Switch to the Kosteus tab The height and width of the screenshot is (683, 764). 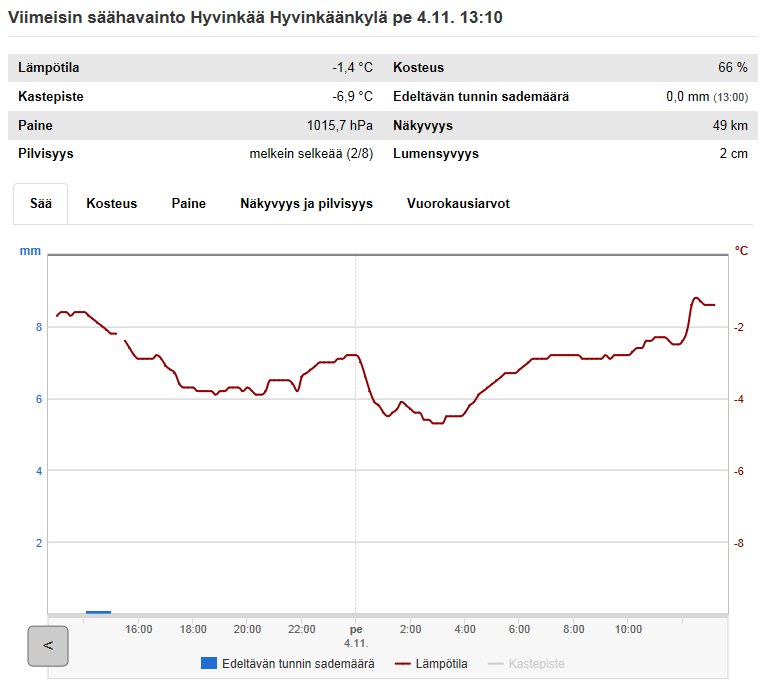(112, 203)
